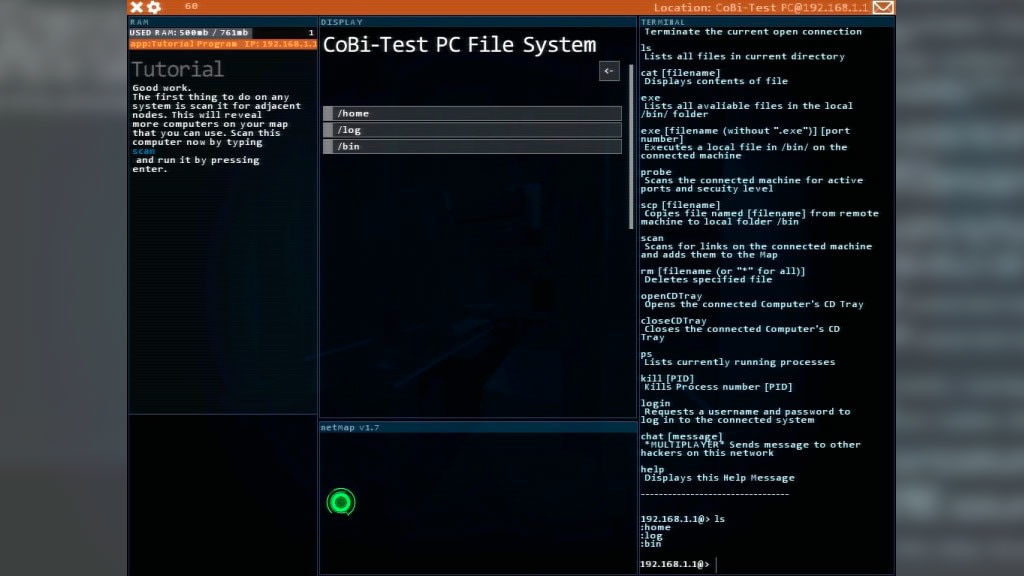Expand the /log directory
Screen dimensions: 1024x576
tap(472, 130)
